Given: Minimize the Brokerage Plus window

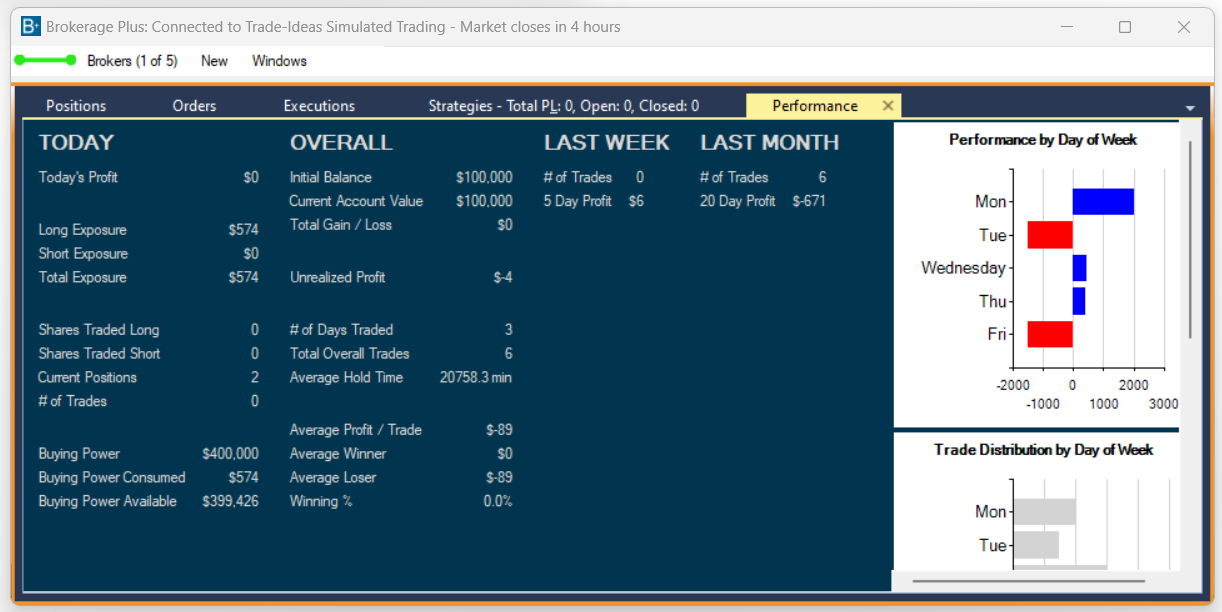Looking at the screenshot, I should pyautogui.click(x=1066, y=27).
